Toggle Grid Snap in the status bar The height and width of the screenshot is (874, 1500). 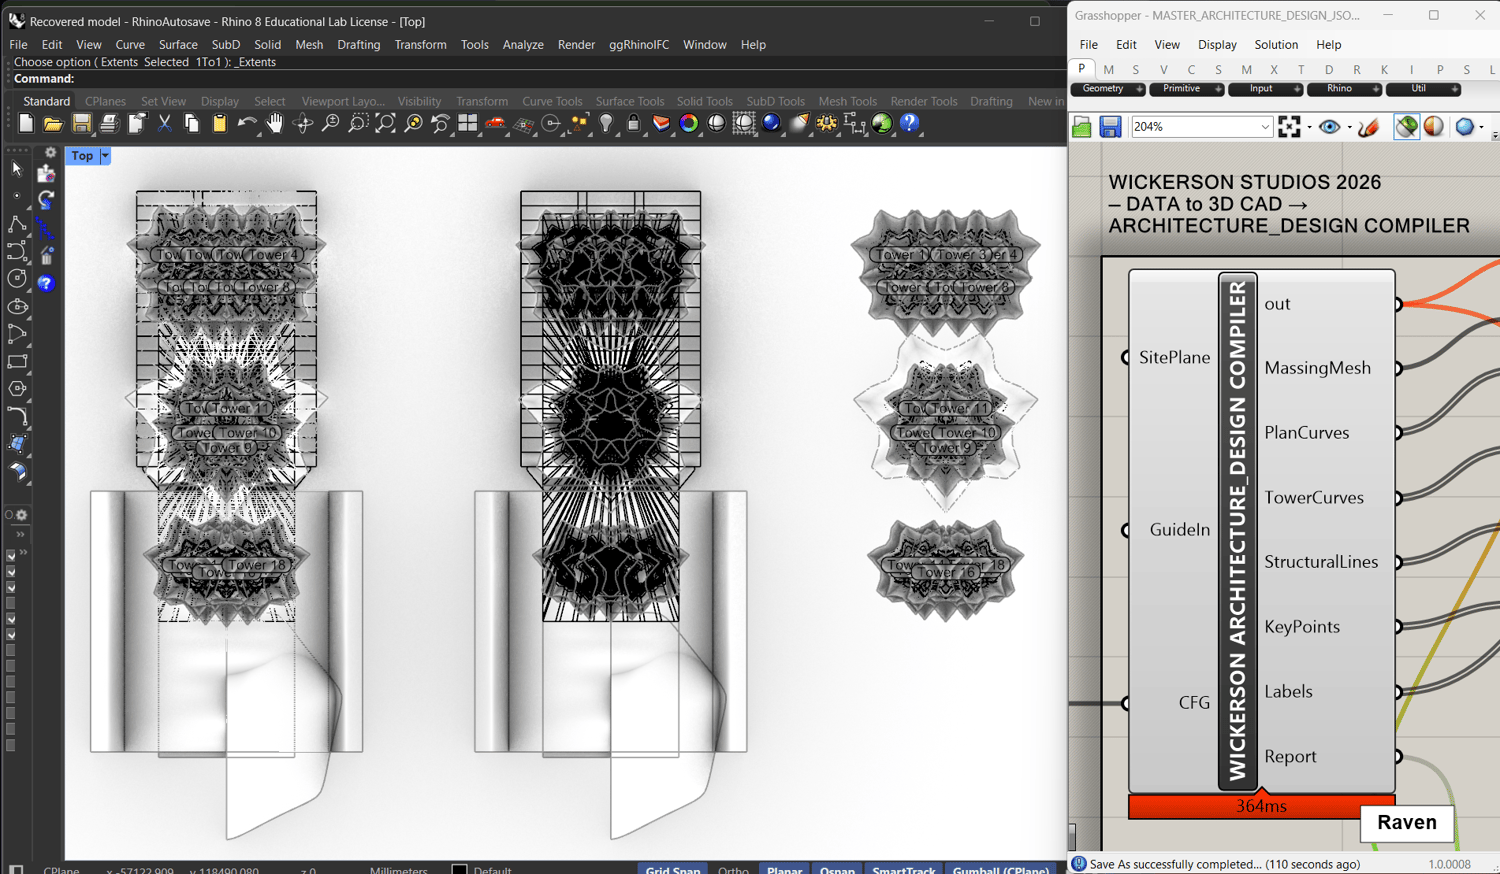[x=672, y=869]
